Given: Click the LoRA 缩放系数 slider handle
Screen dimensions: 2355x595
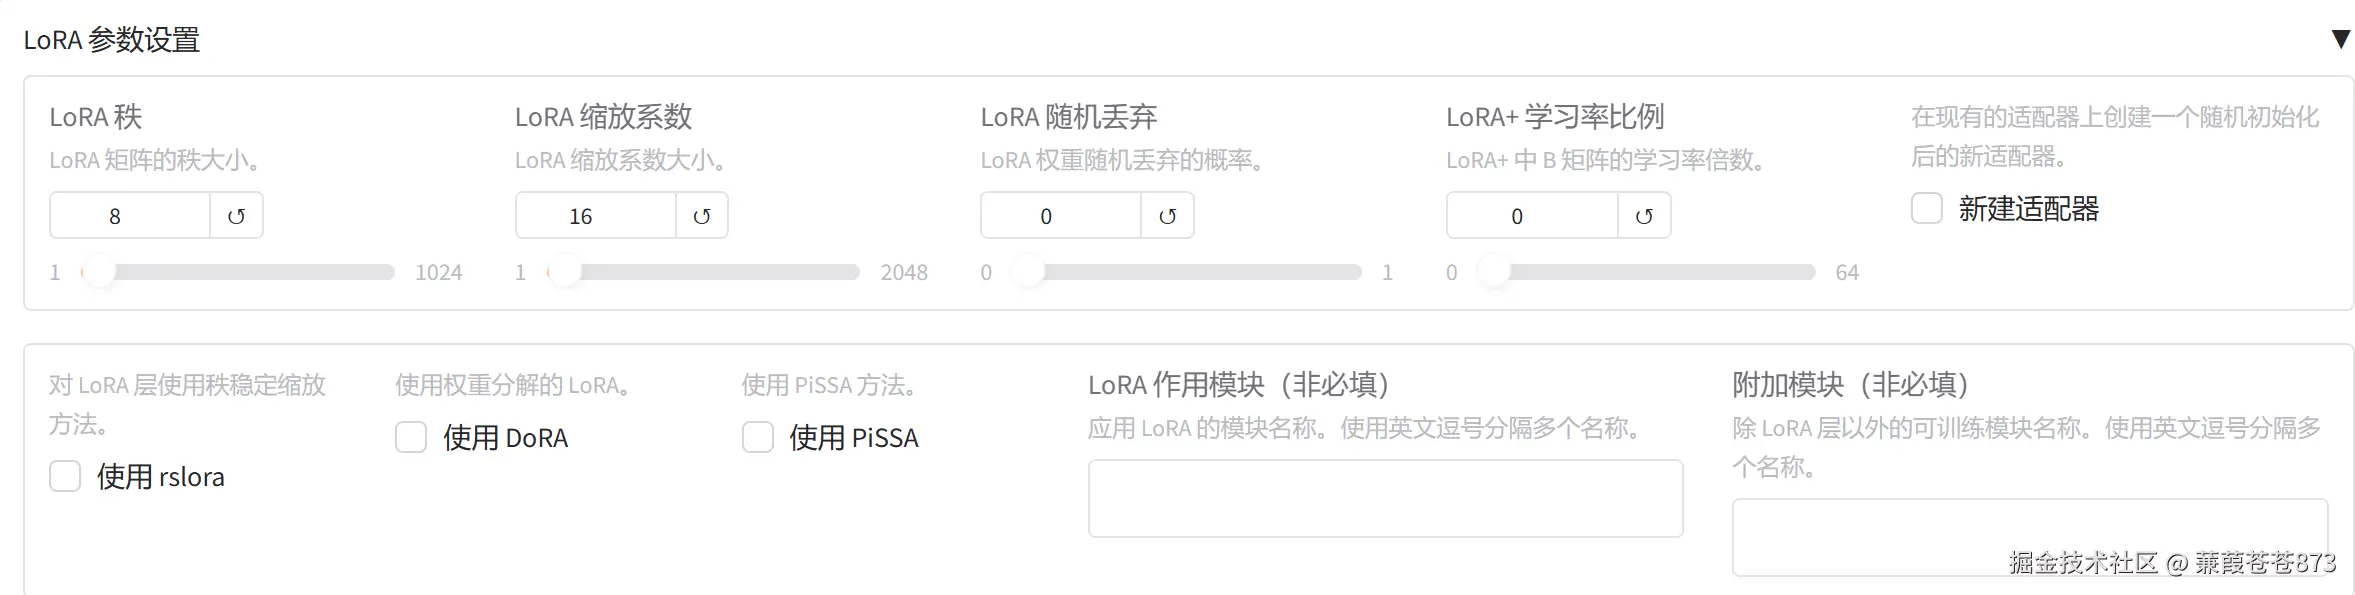Looking at the screenshot, I should click(x=565, y=272).
